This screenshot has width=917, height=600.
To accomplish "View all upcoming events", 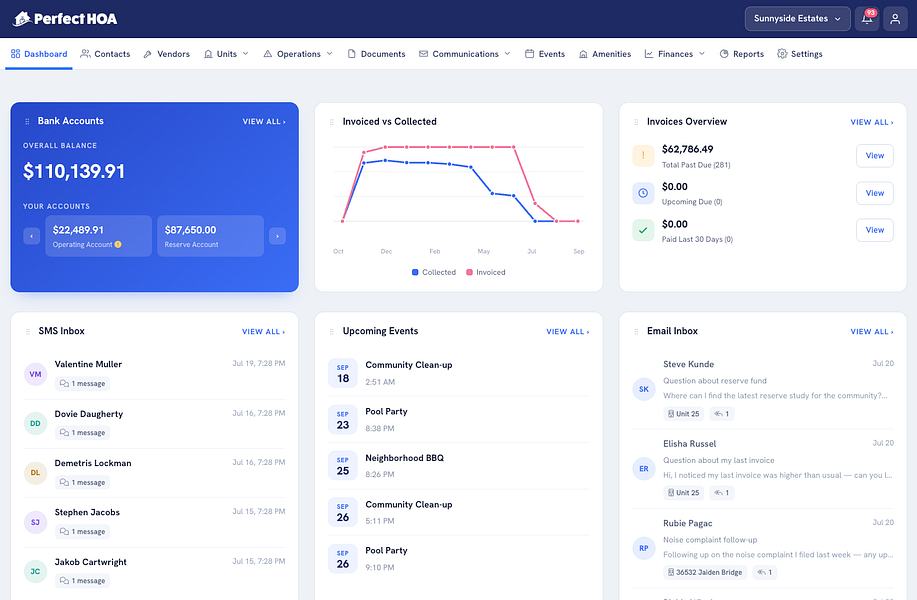I will (x=568, y=332).
